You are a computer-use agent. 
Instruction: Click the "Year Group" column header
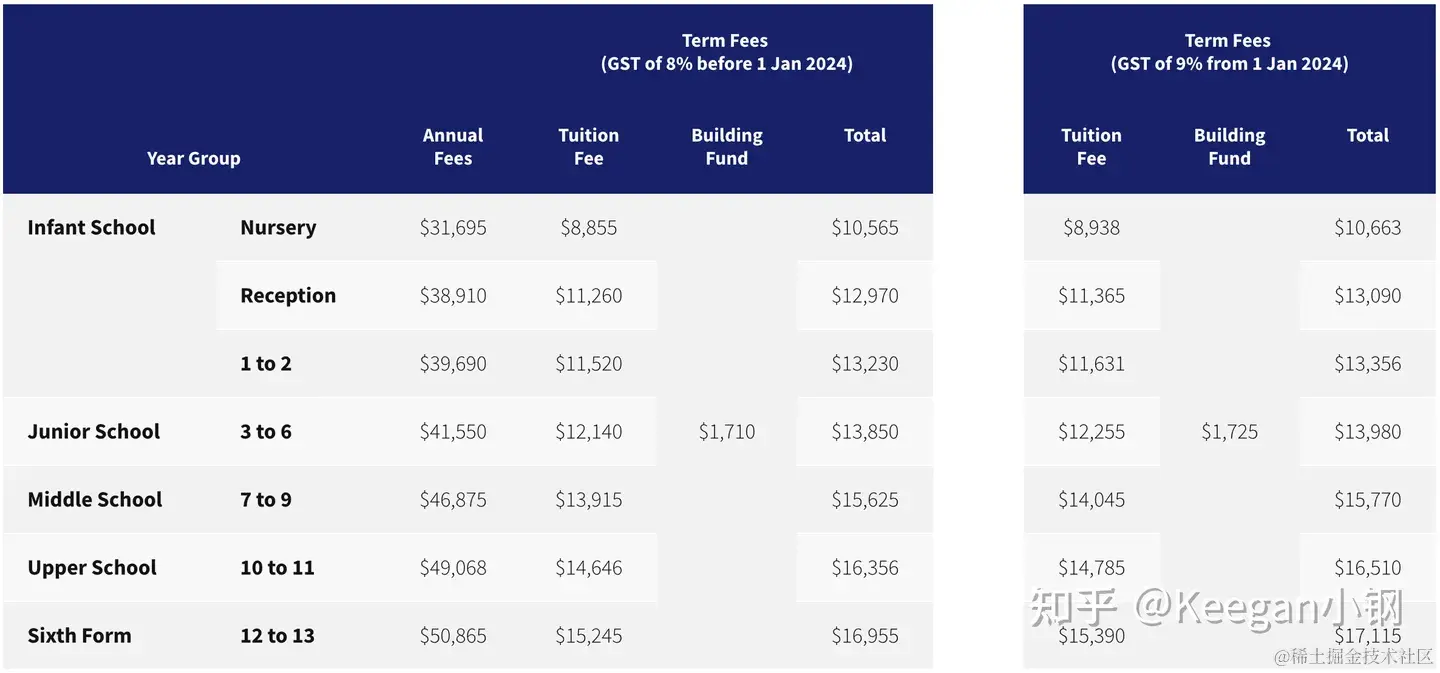193,158
